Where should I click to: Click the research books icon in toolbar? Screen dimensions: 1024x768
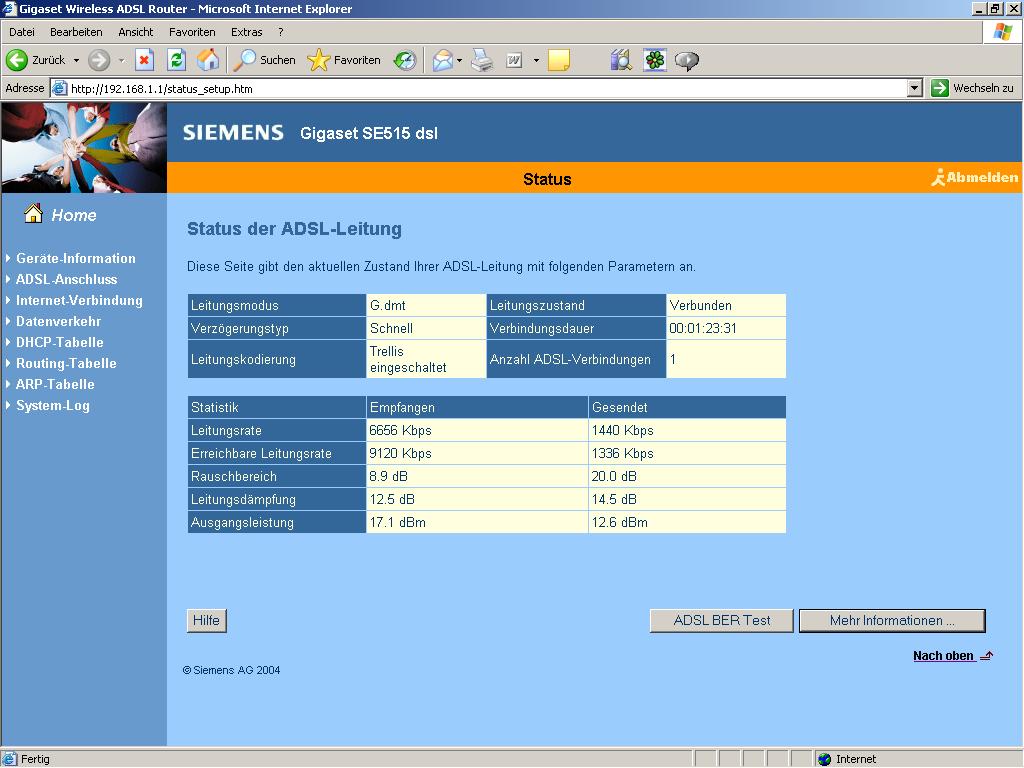click(x=621, y=60)
